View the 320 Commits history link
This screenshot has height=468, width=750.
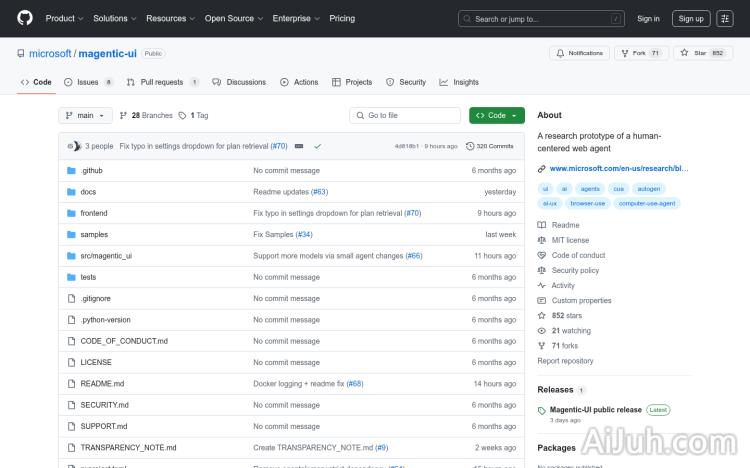pos(490,146)
